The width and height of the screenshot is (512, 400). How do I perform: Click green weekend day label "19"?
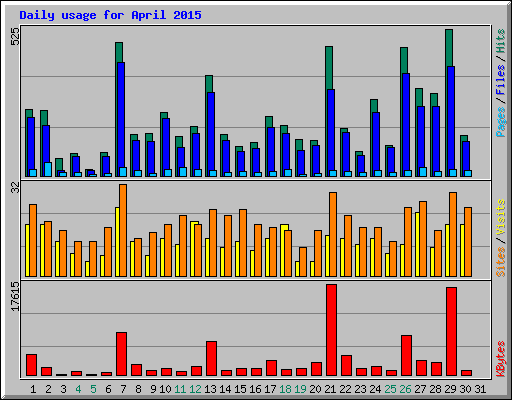[x=300, y=389]
